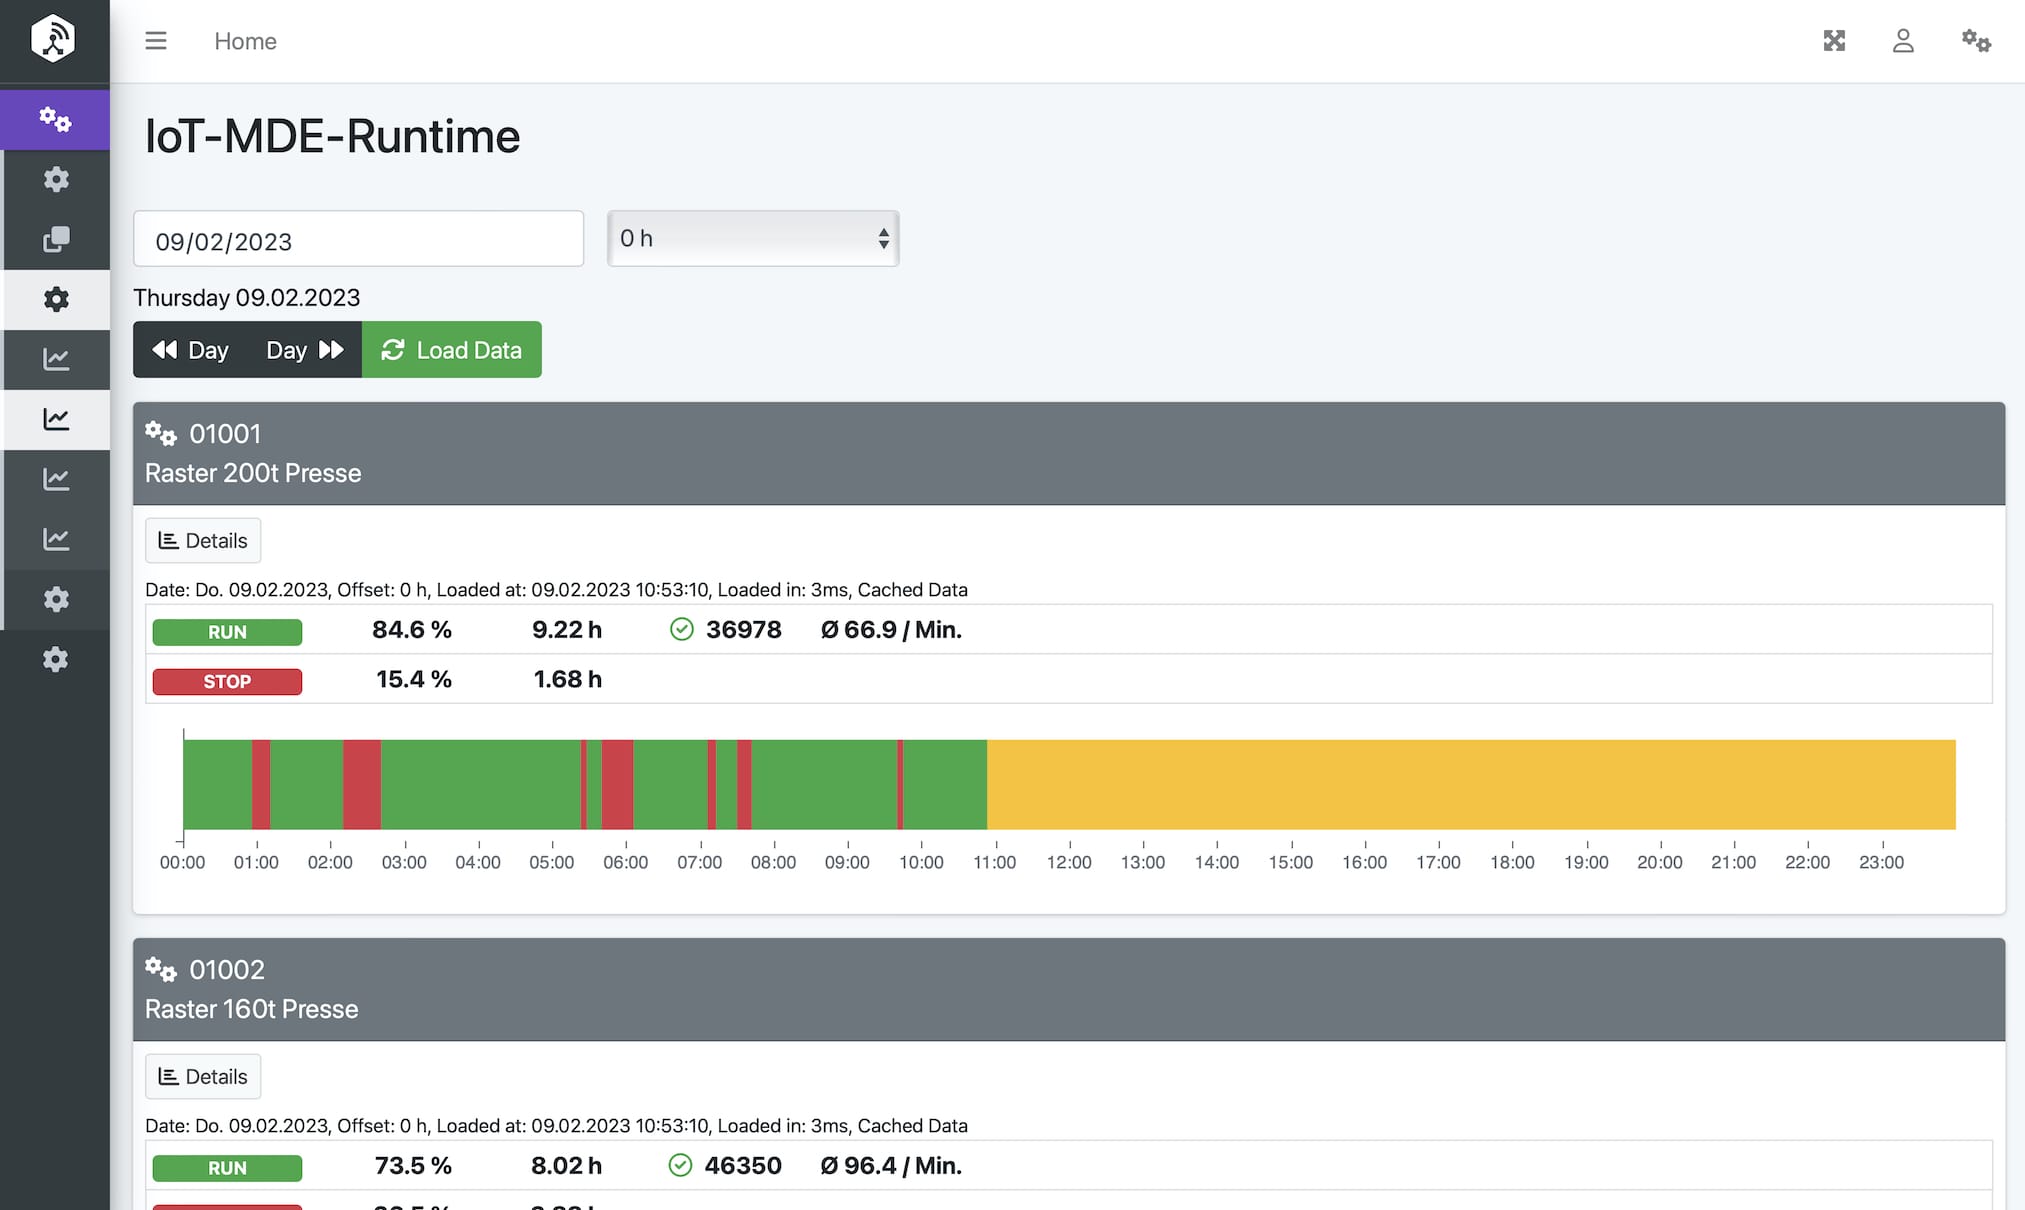
Task: Click the fullscreen expand icon
Action: click(1834, 41)
